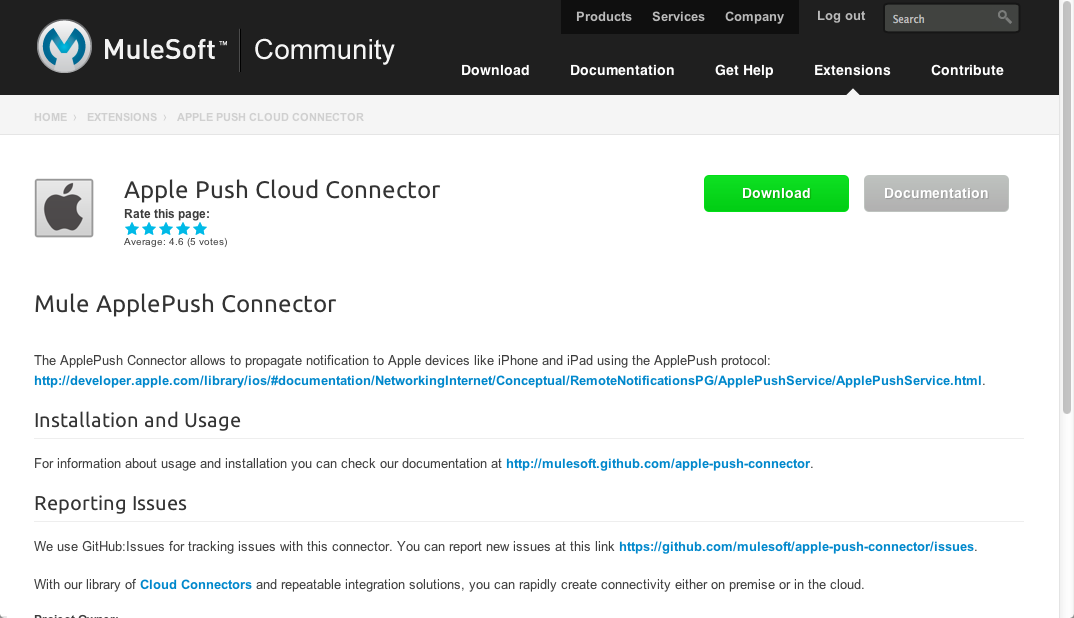
Task: Rate the page five stars
Action: 200,229
